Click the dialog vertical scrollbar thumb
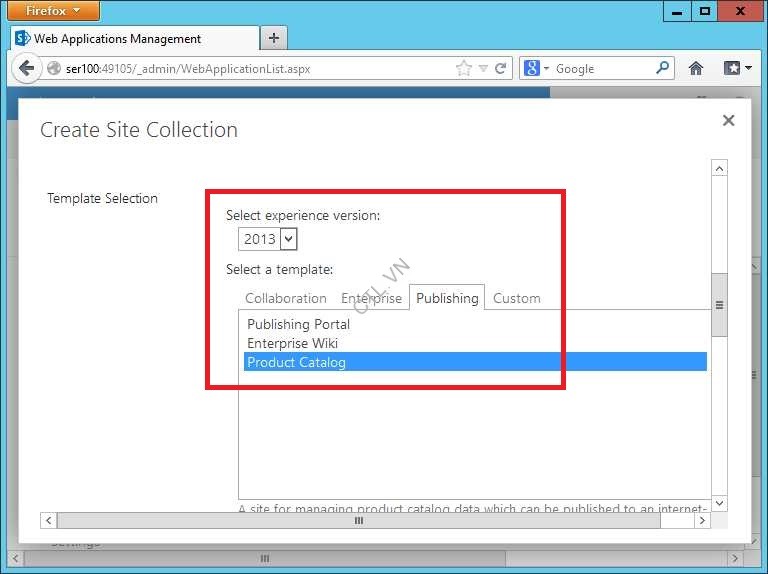 (x=719, y=304)
